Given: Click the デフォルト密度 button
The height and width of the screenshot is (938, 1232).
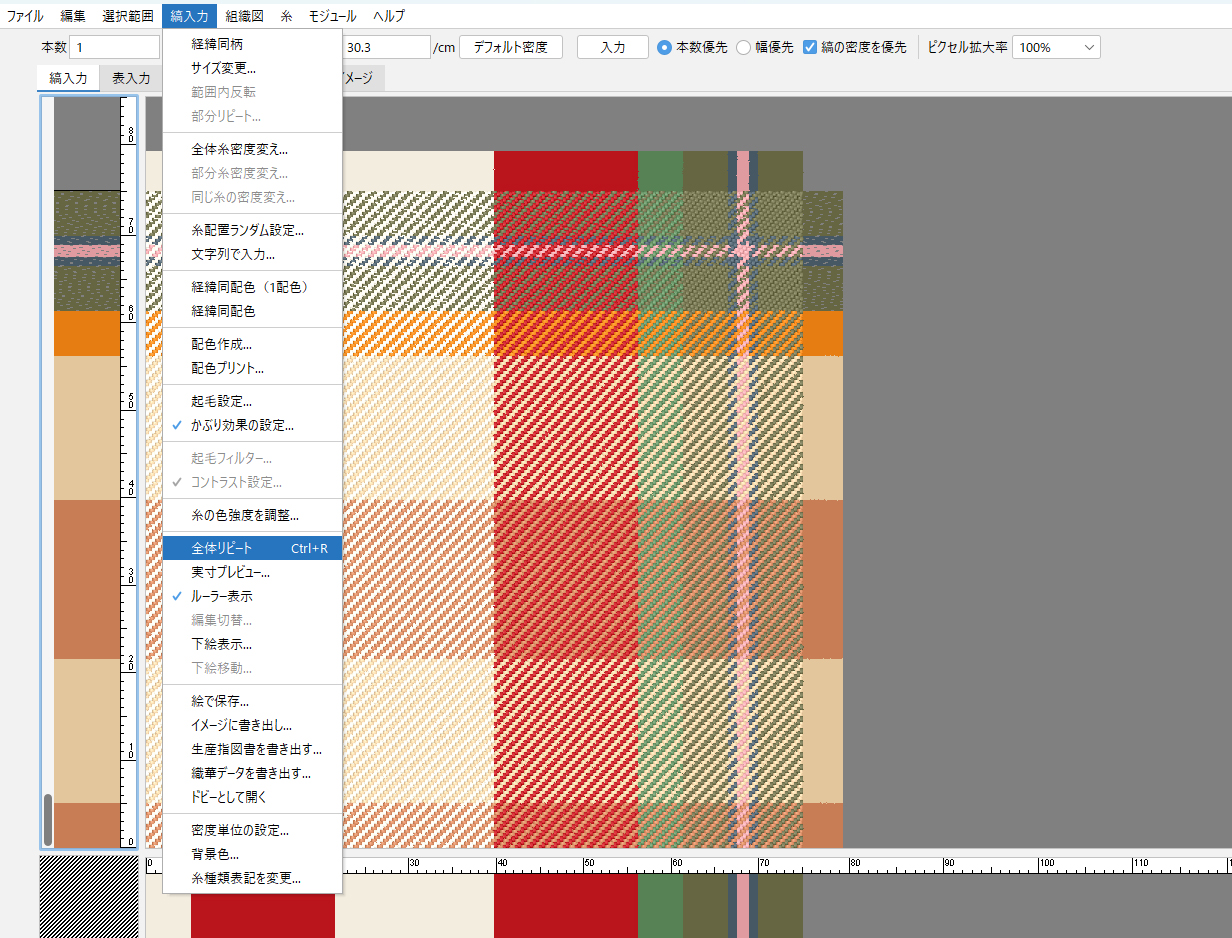Looking at the screenshot, I should [510, 47].
